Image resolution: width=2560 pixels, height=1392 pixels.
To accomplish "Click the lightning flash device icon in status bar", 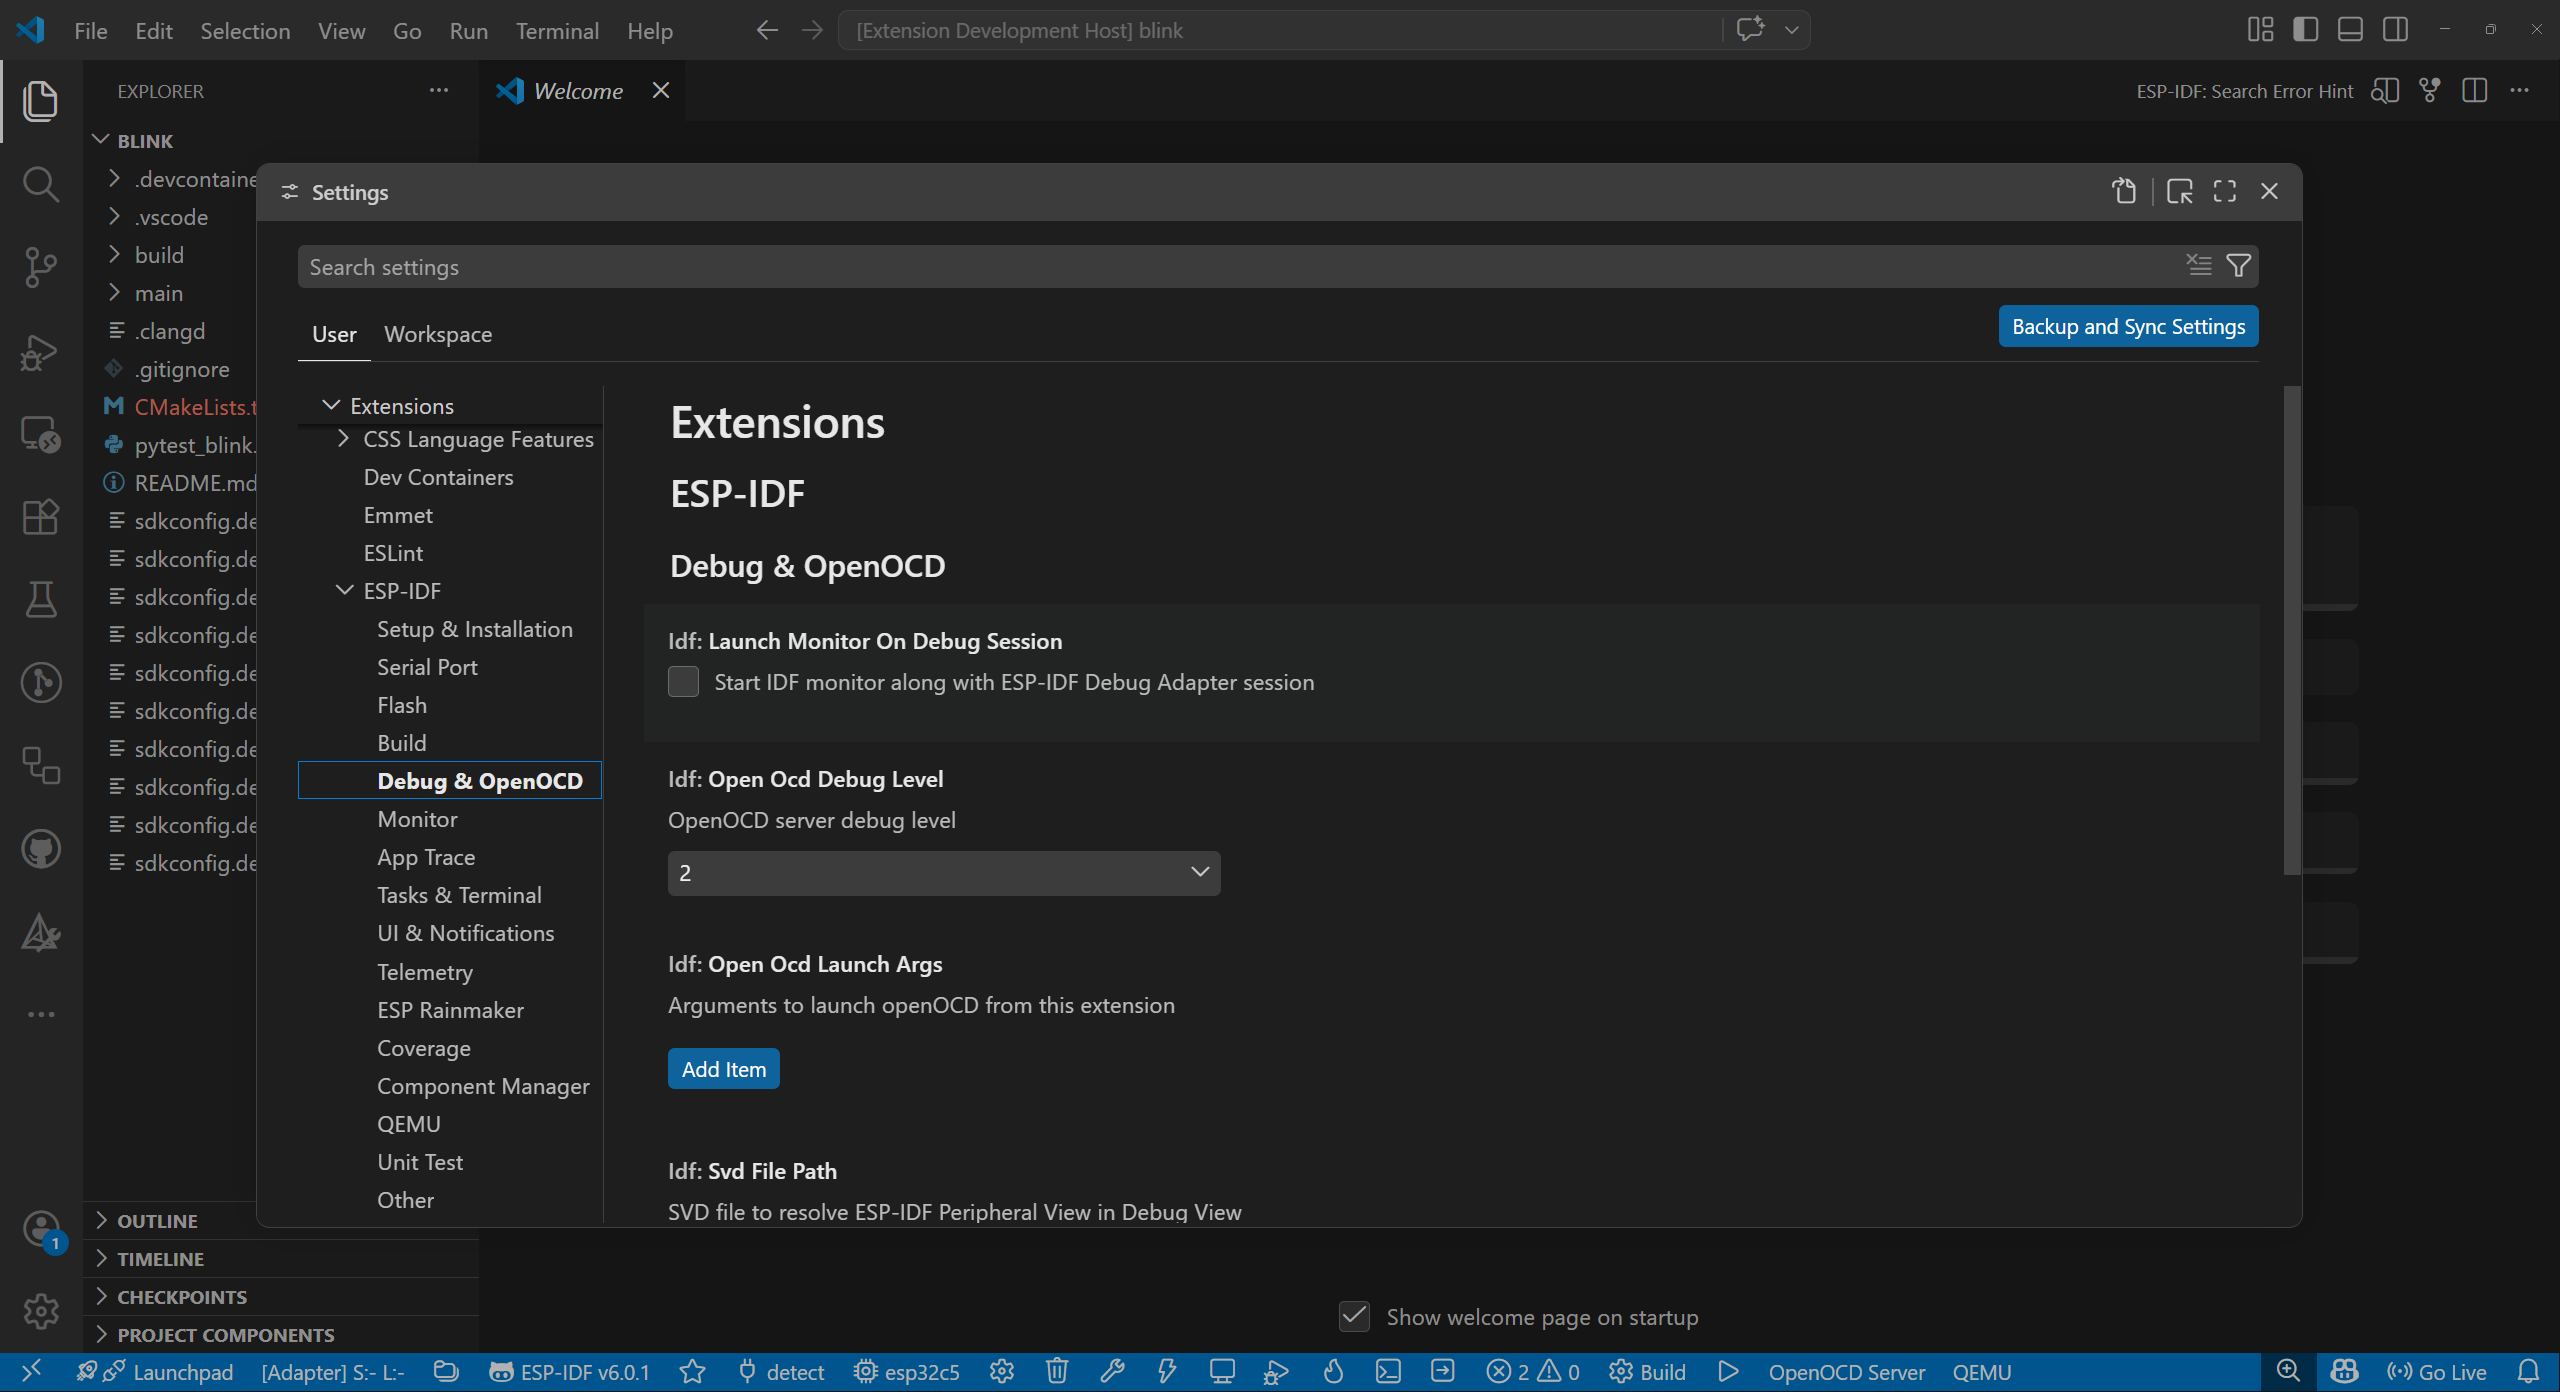I will (1166, 1372).
